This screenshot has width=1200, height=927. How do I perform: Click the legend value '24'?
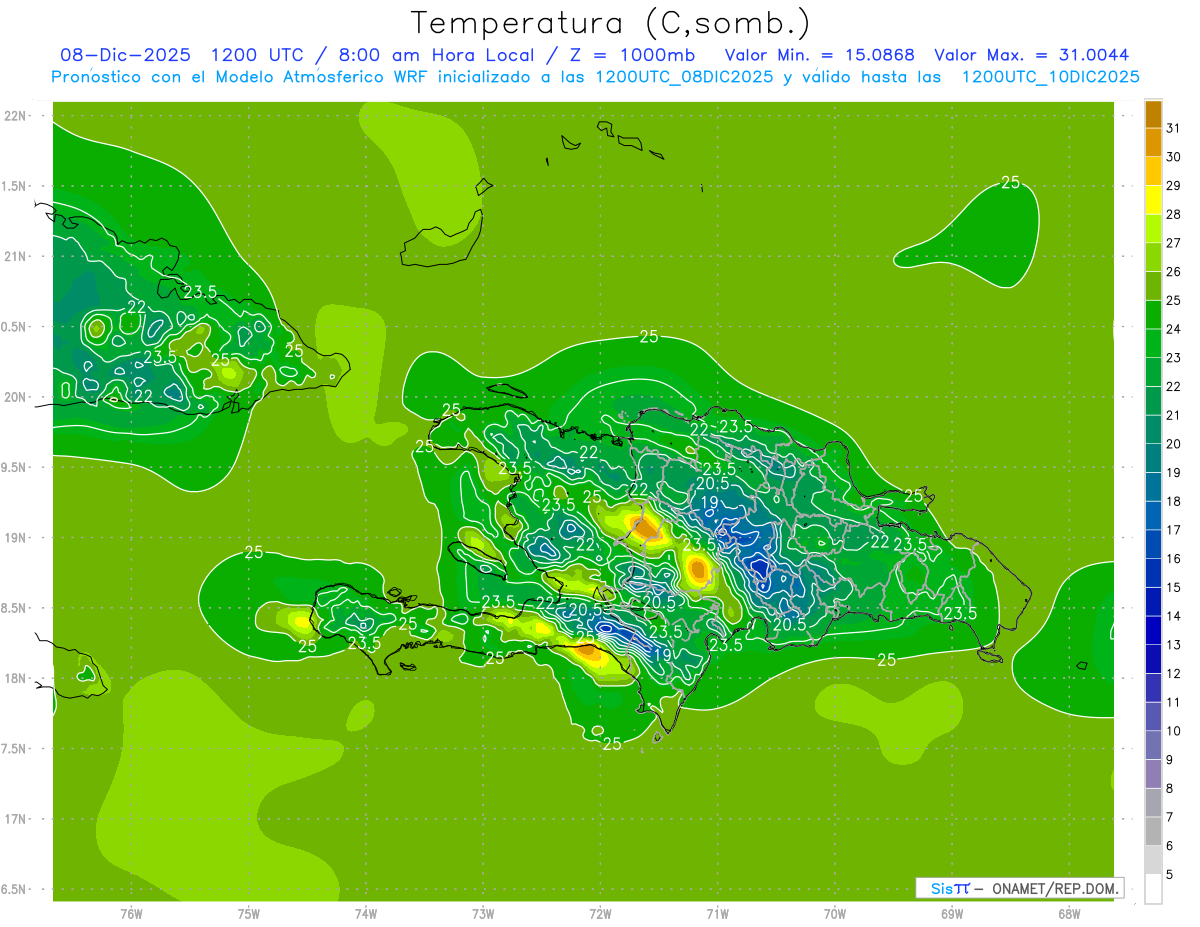(x=1173, y=329)
